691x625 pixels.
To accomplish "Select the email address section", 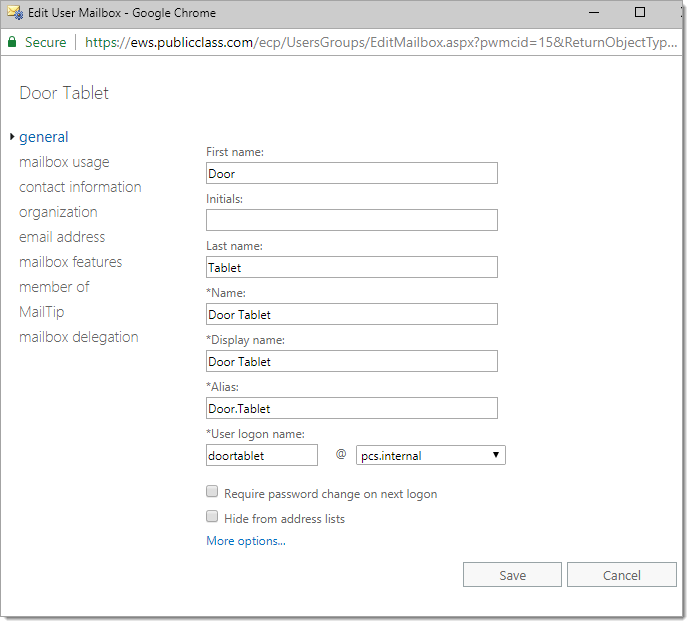I will tap(62, 237).
